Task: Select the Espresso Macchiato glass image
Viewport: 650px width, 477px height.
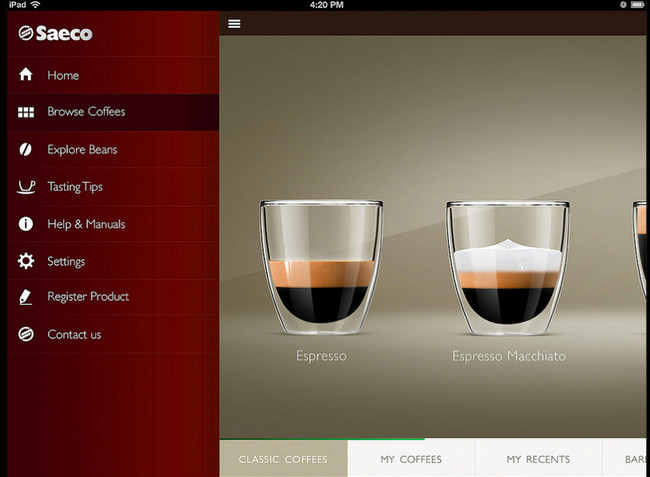Action: [508, 267]
